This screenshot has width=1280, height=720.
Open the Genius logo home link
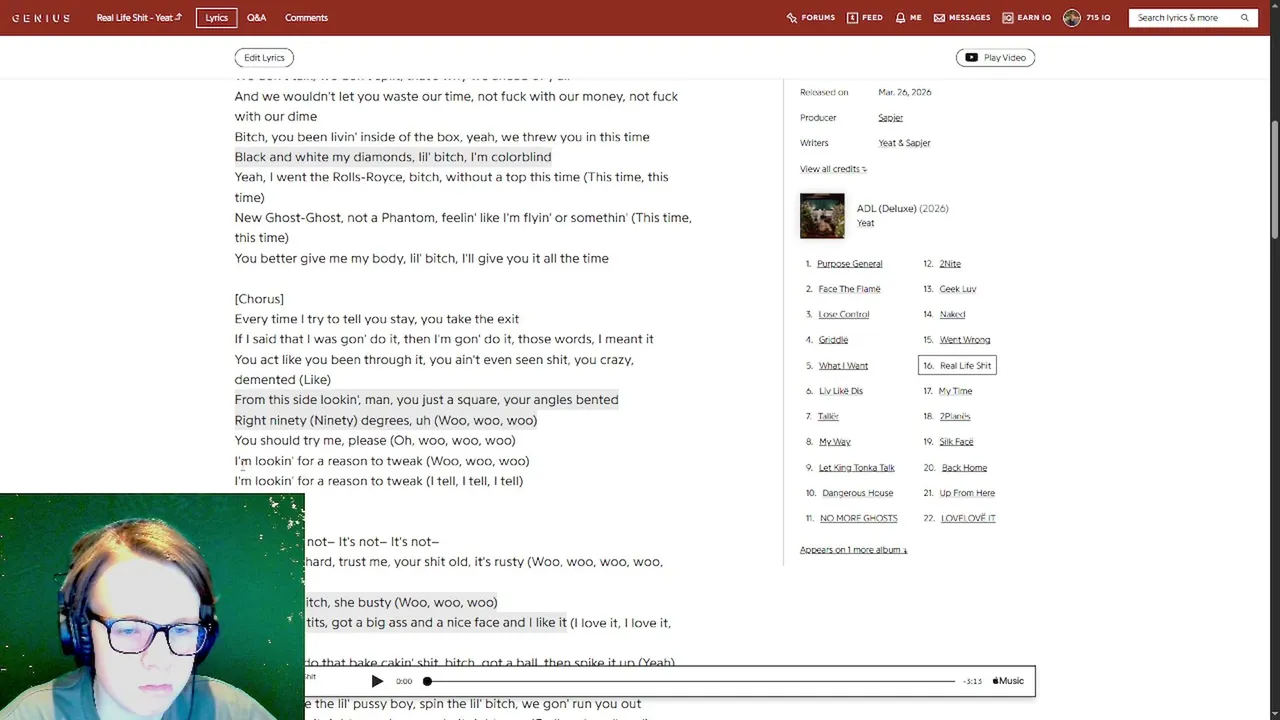click(x=41, y=18)
